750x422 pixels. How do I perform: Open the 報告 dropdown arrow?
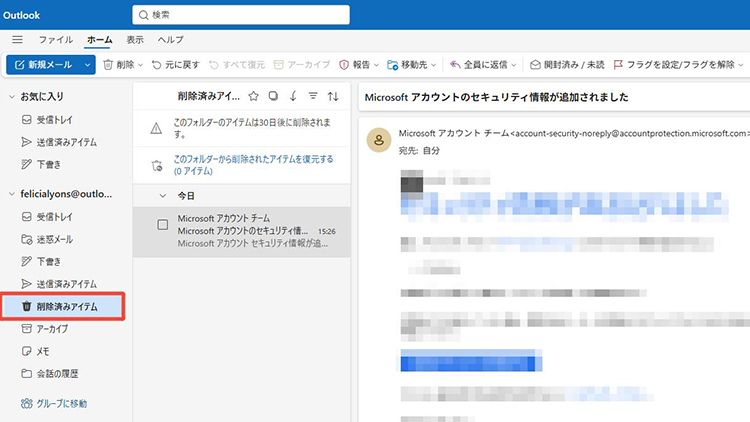376,65
